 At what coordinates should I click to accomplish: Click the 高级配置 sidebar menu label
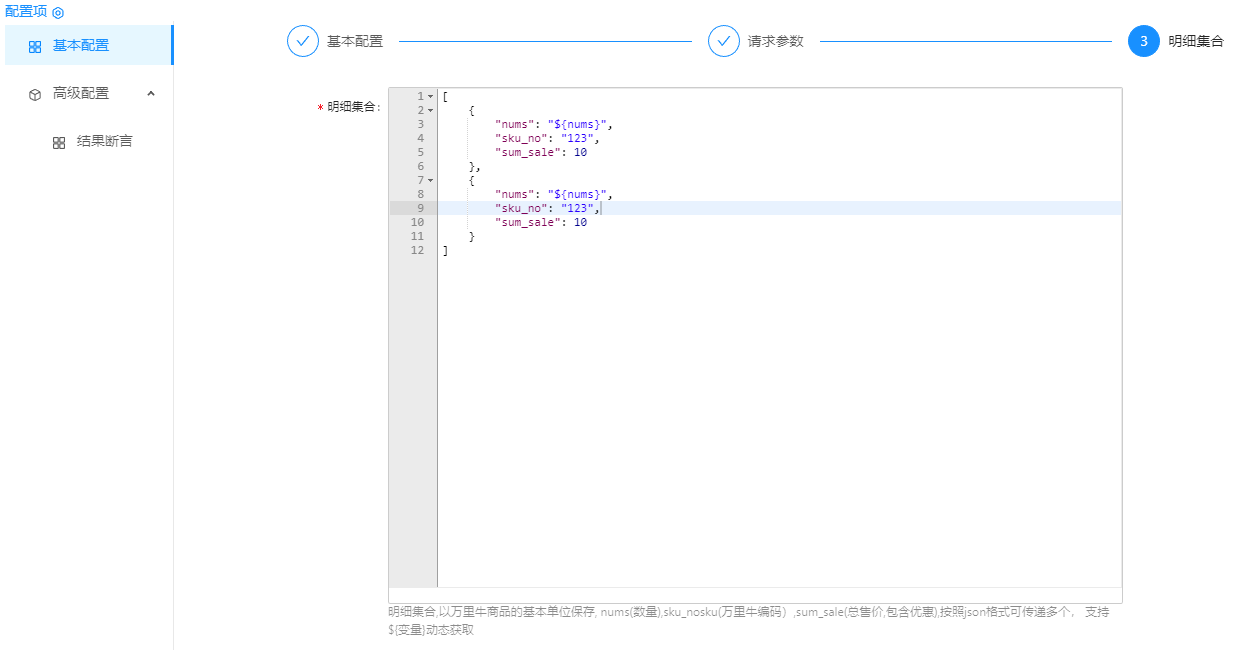[x=81, y=93]
